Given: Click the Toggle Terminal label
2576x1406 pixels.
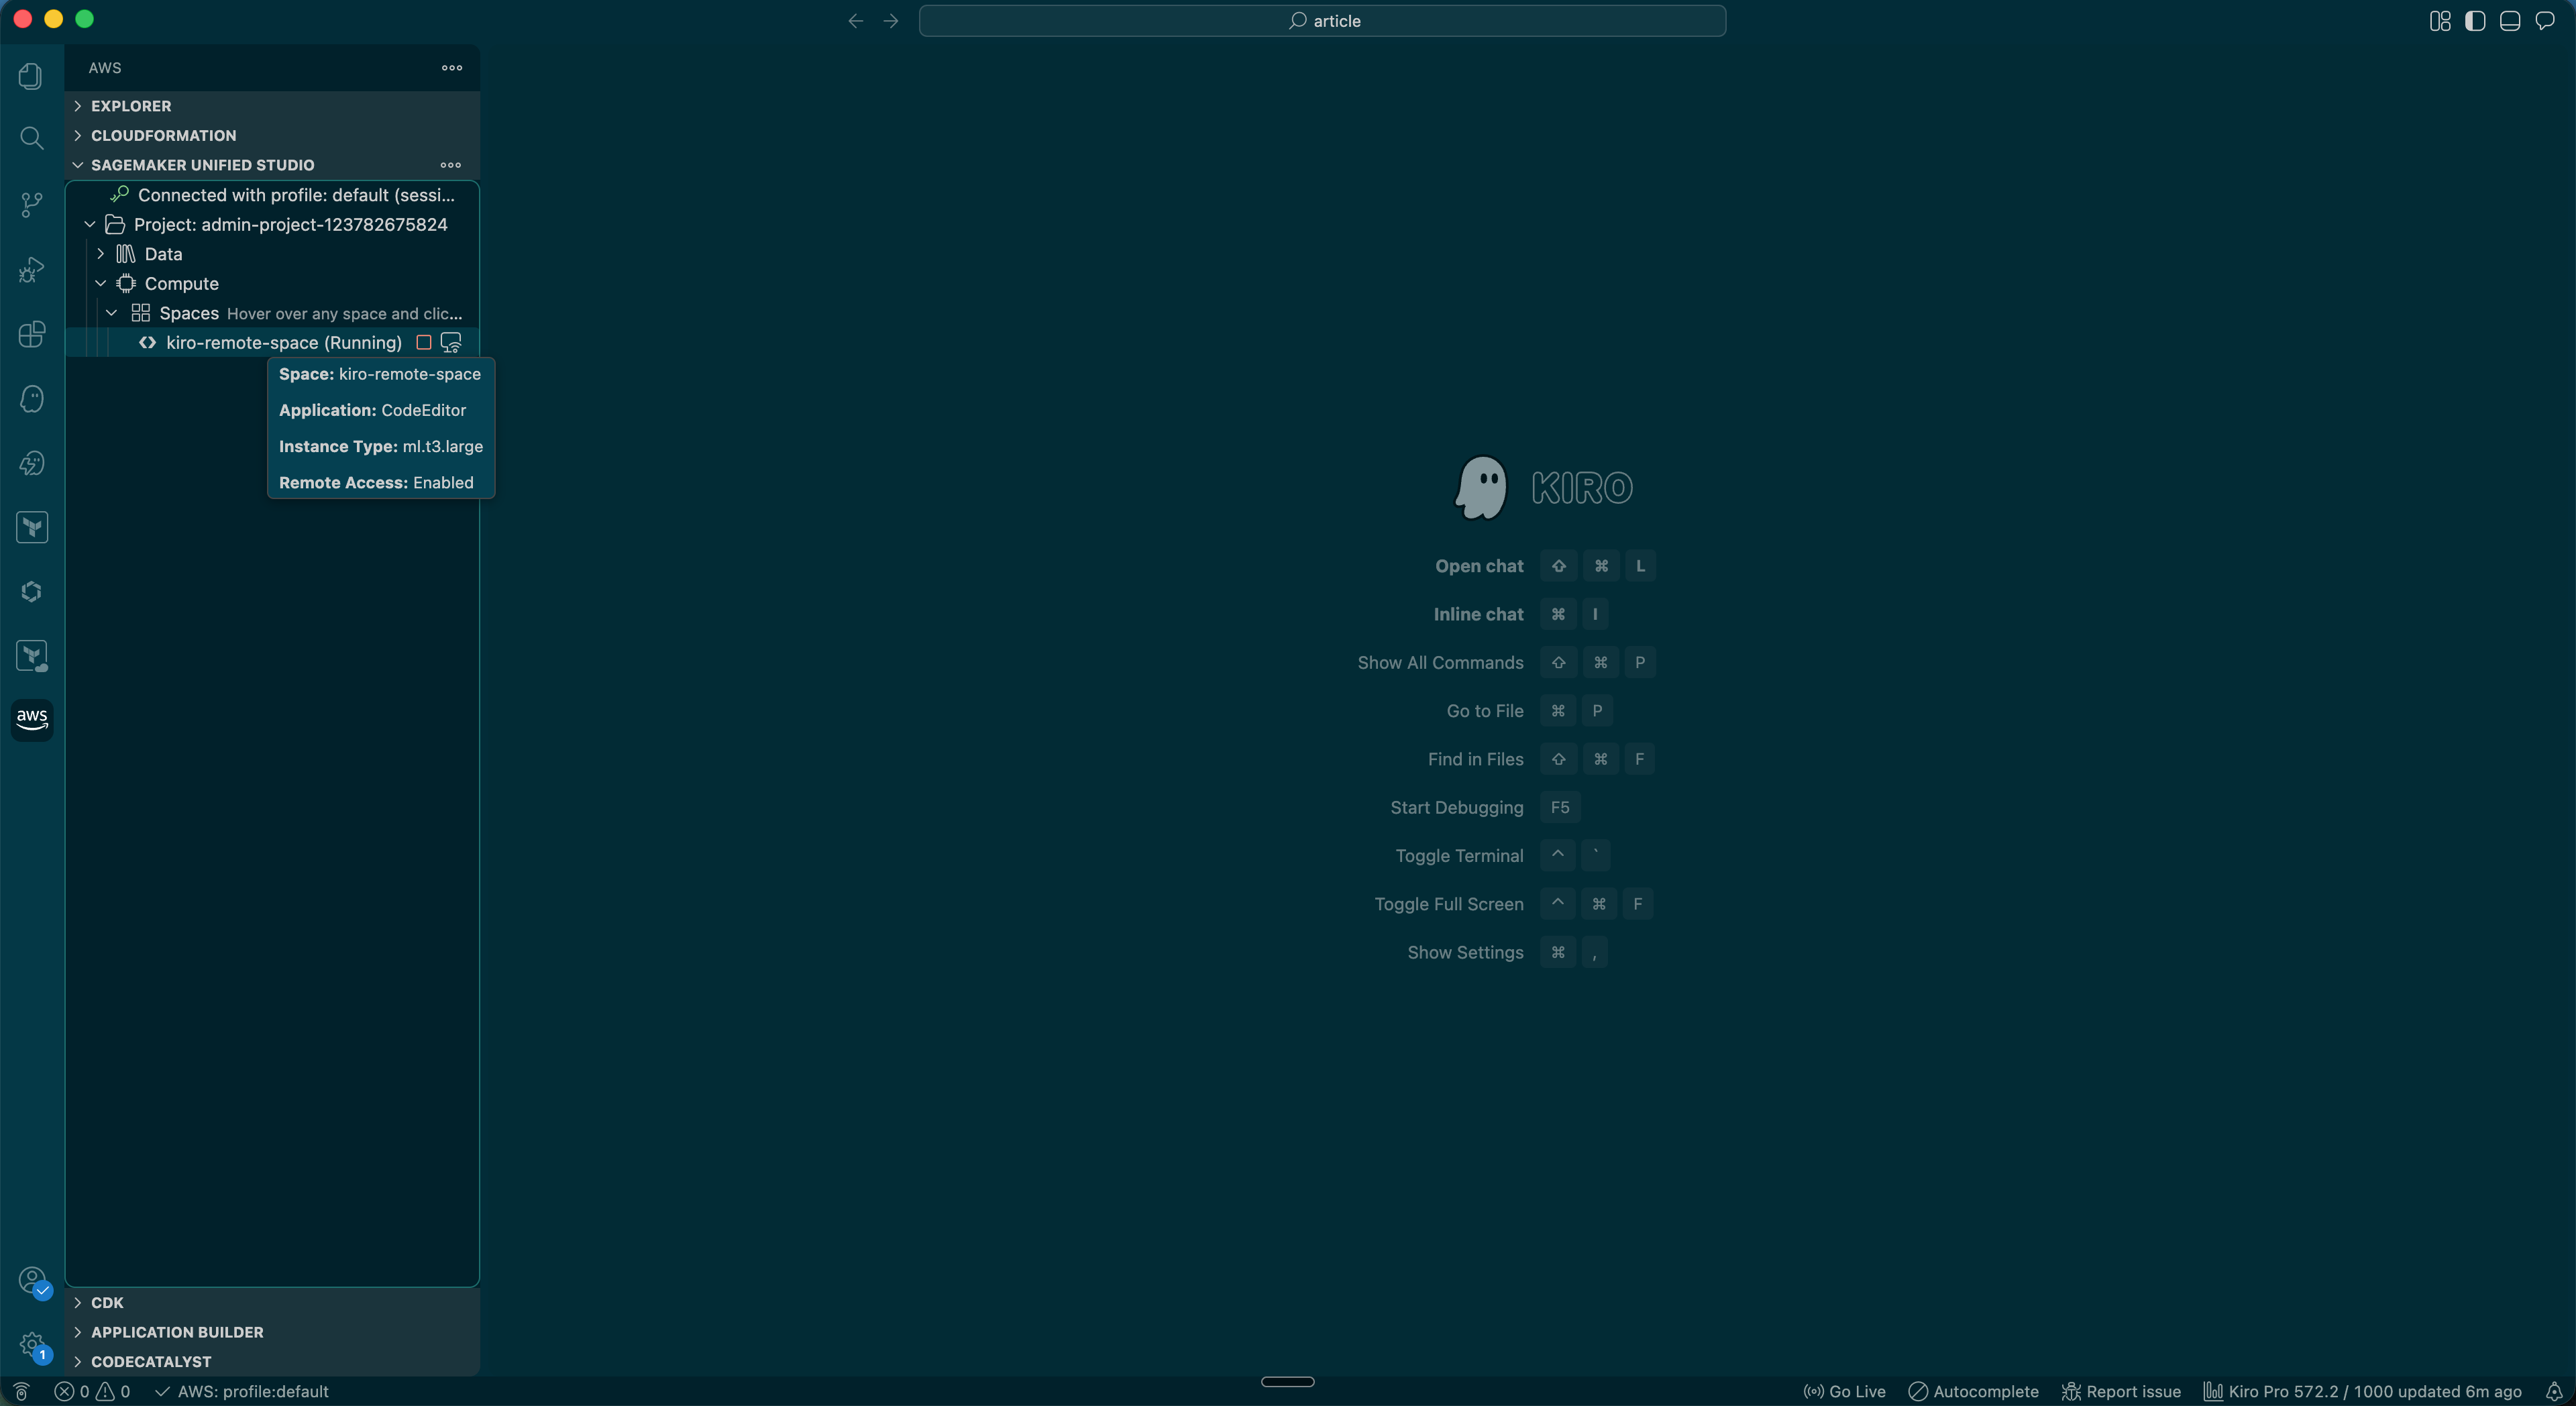Looking at the screenshot, I should [1459, 856].
